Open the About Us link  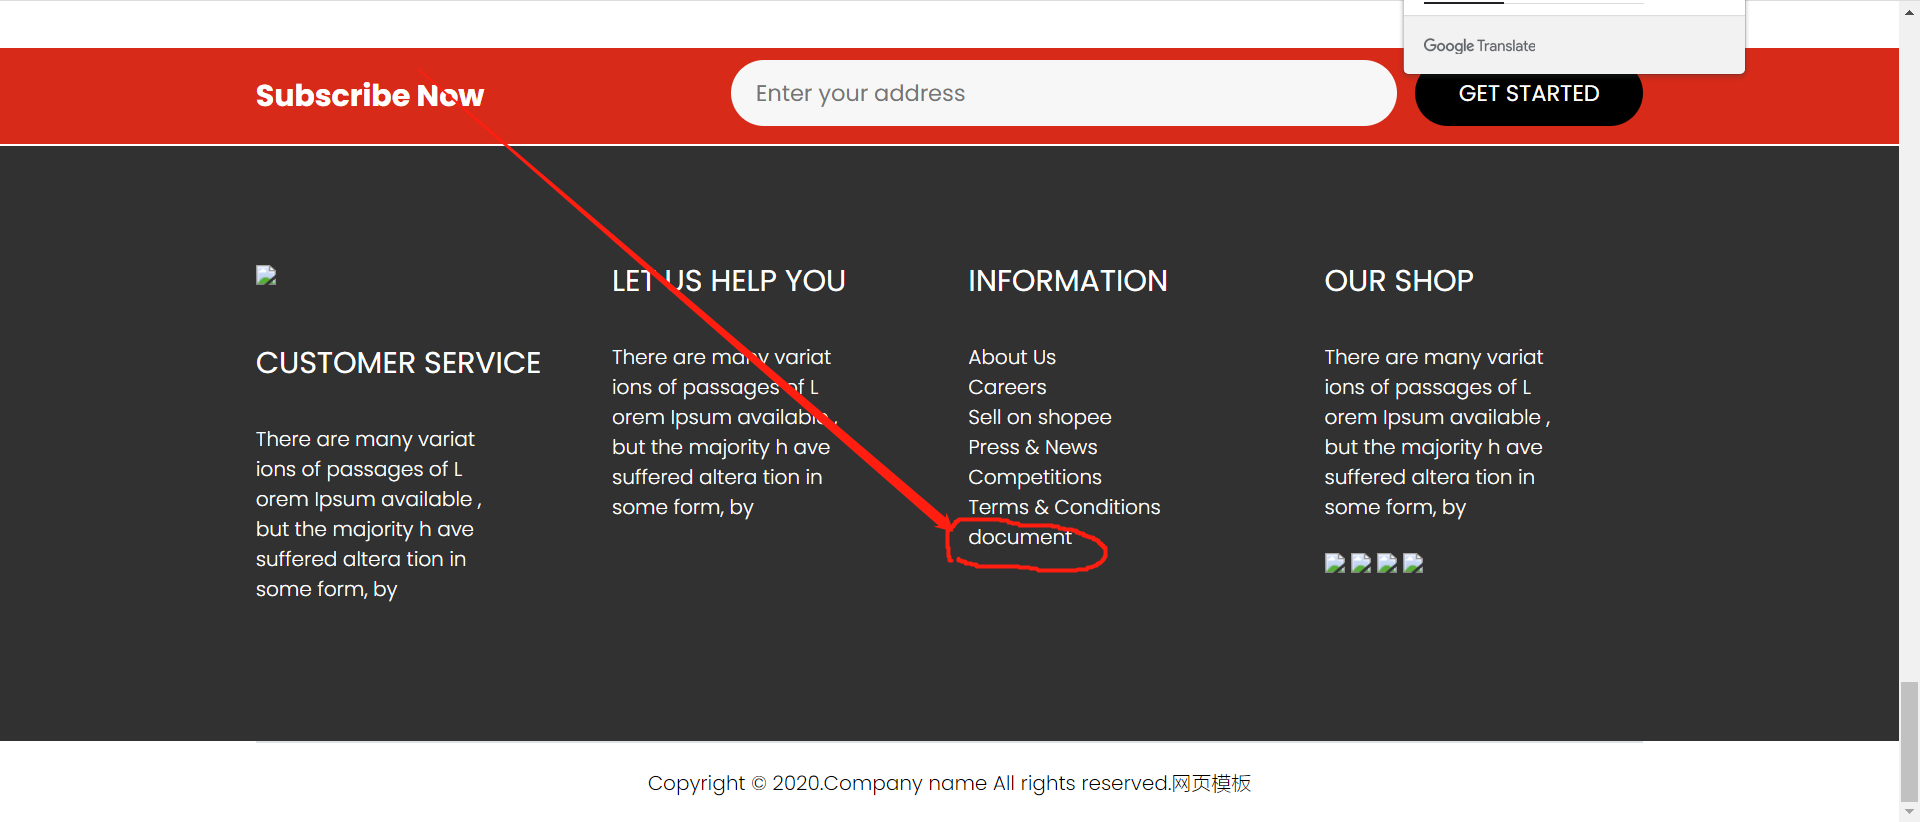click(x=1011, y=357)
